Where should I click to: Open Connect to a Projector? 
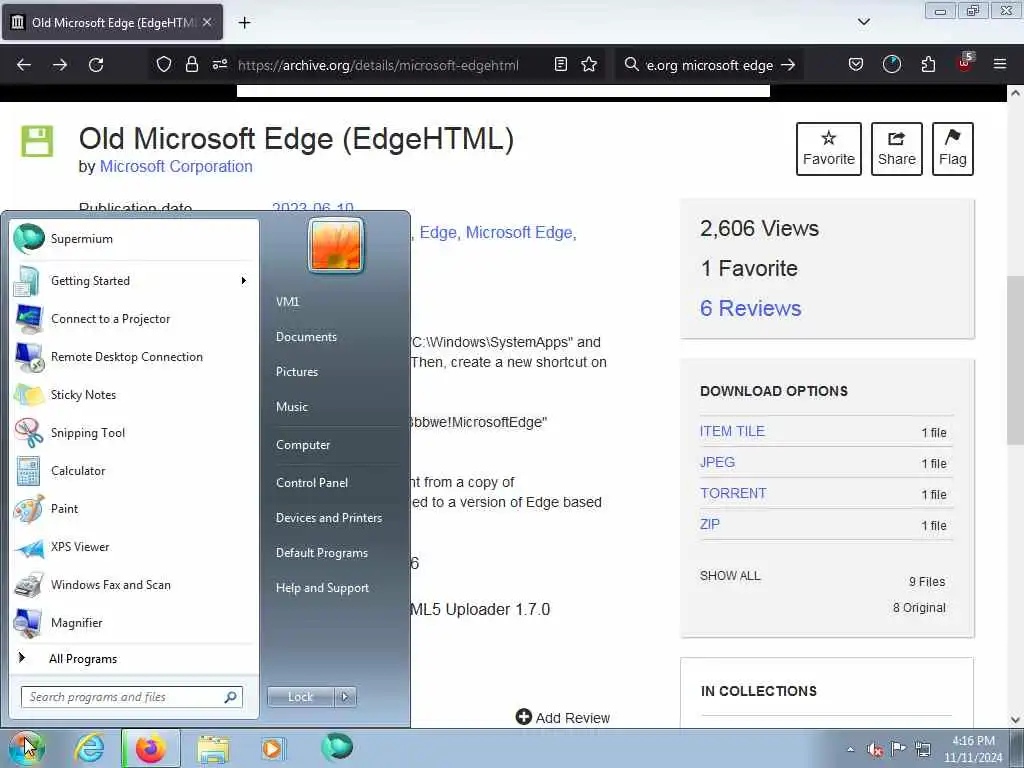click(x=134, y=319)
